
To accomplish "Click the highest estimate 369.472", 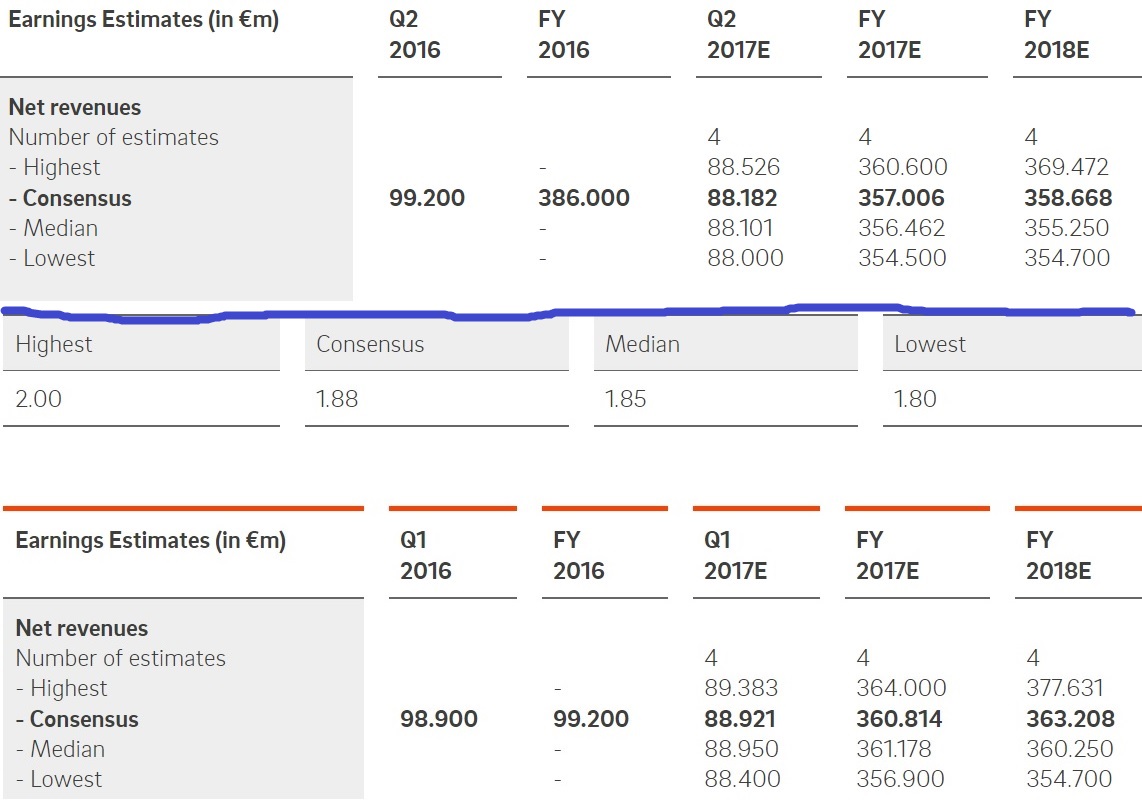I will click(1067, 167).
